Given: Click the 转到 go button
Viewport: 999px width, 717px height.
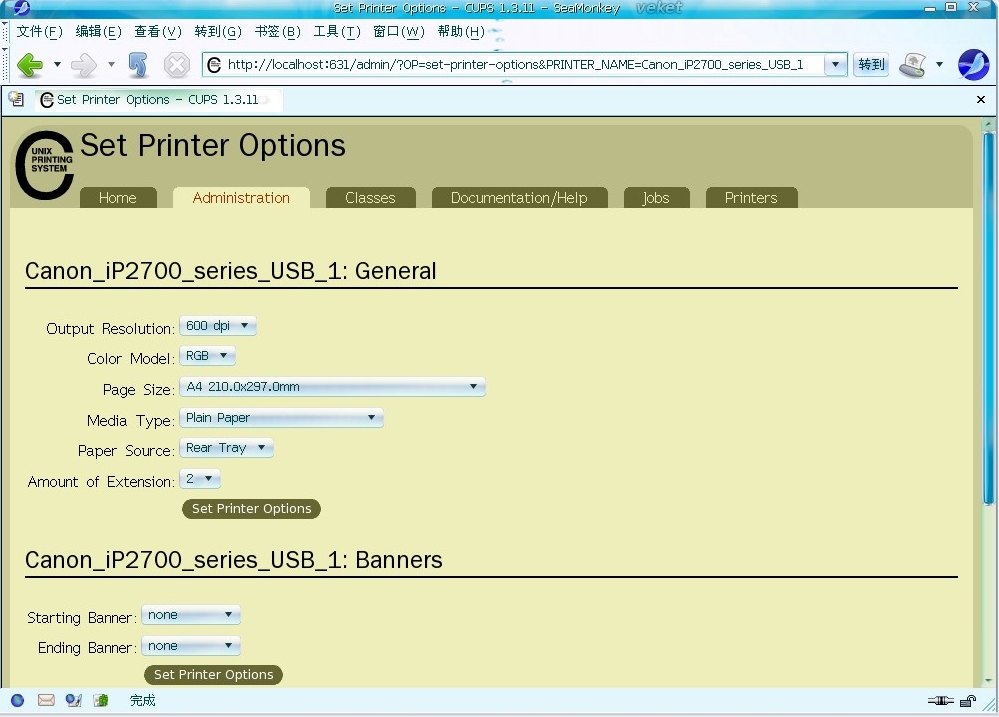Looking at the screenshot, I should click(871, 64).
